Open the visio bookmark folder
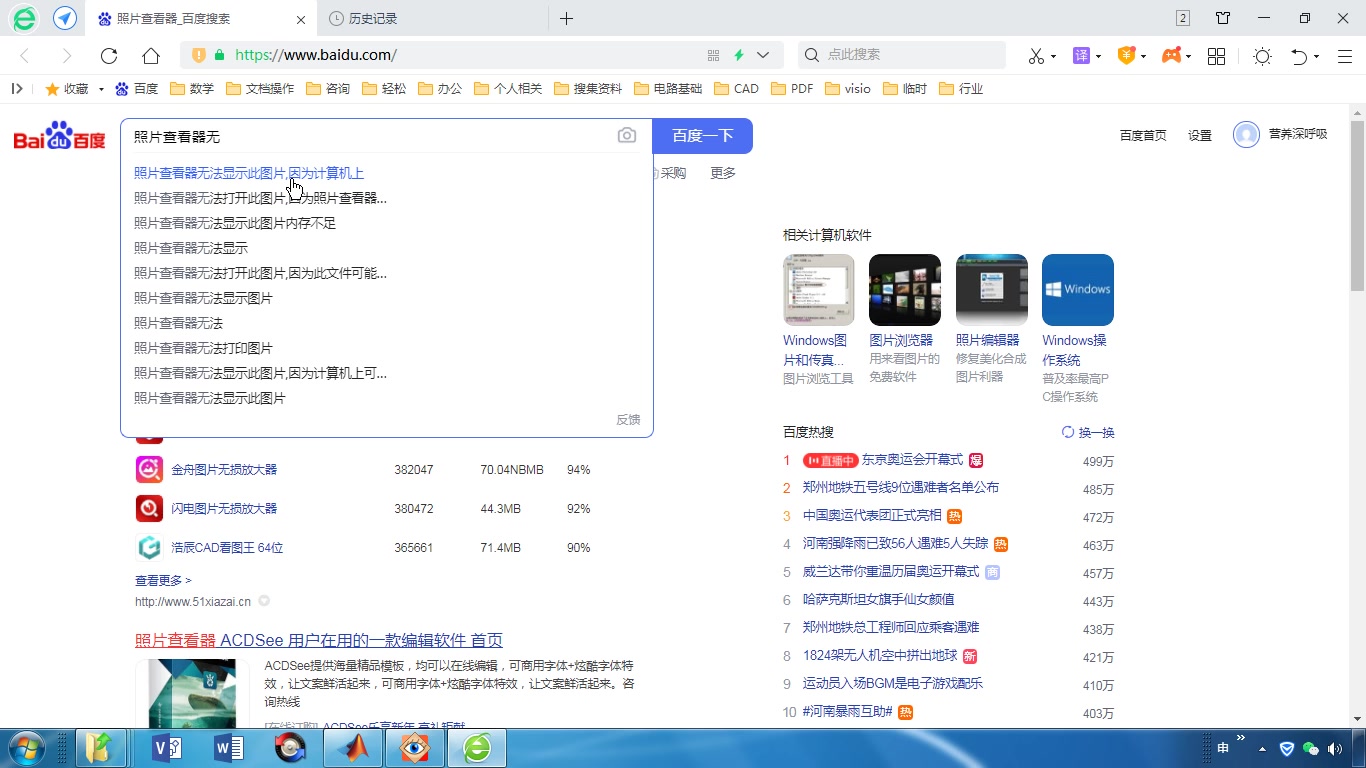Viewport: 1366px width, 768px height. tap(848, 88)
